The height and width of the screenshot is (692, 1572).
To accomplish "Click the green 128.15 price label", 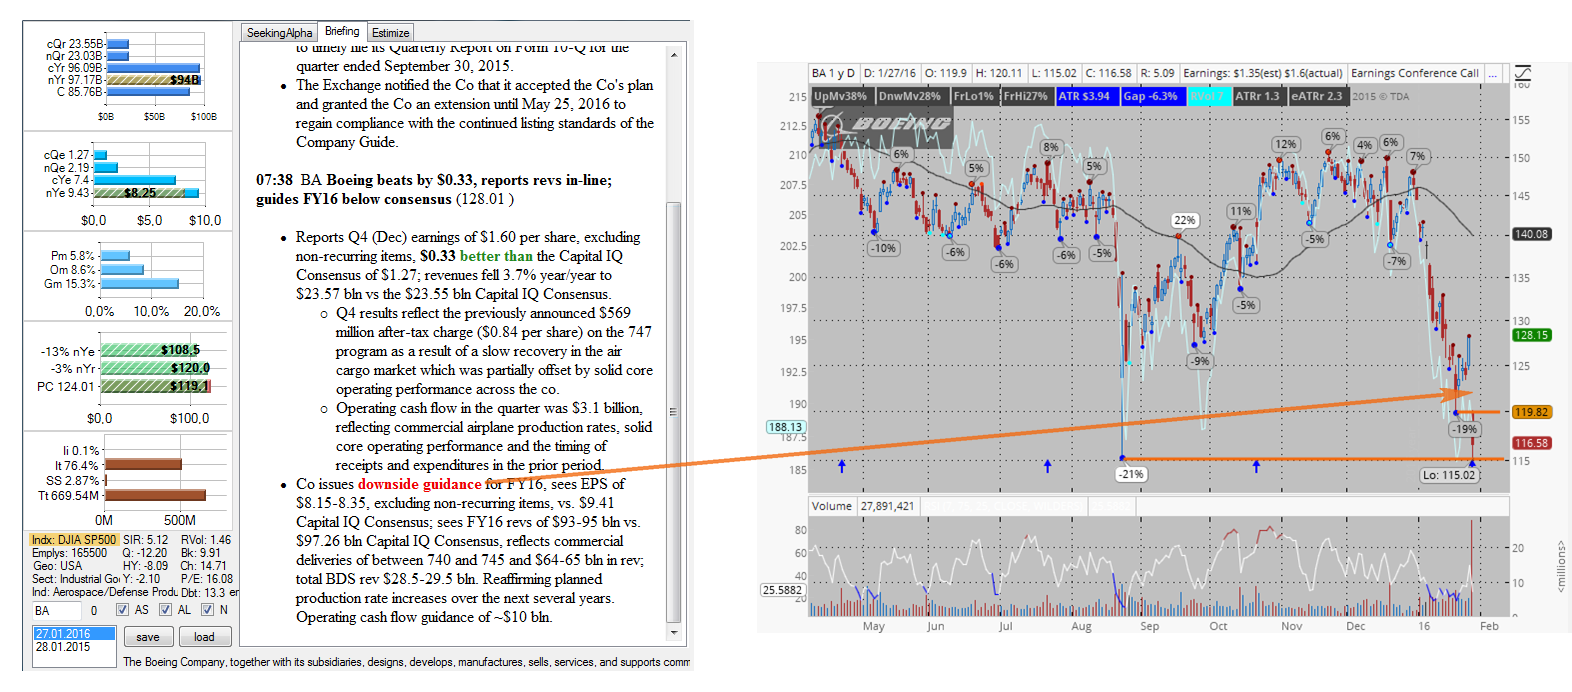I will pyautogui.click(x=1531, y=335).
